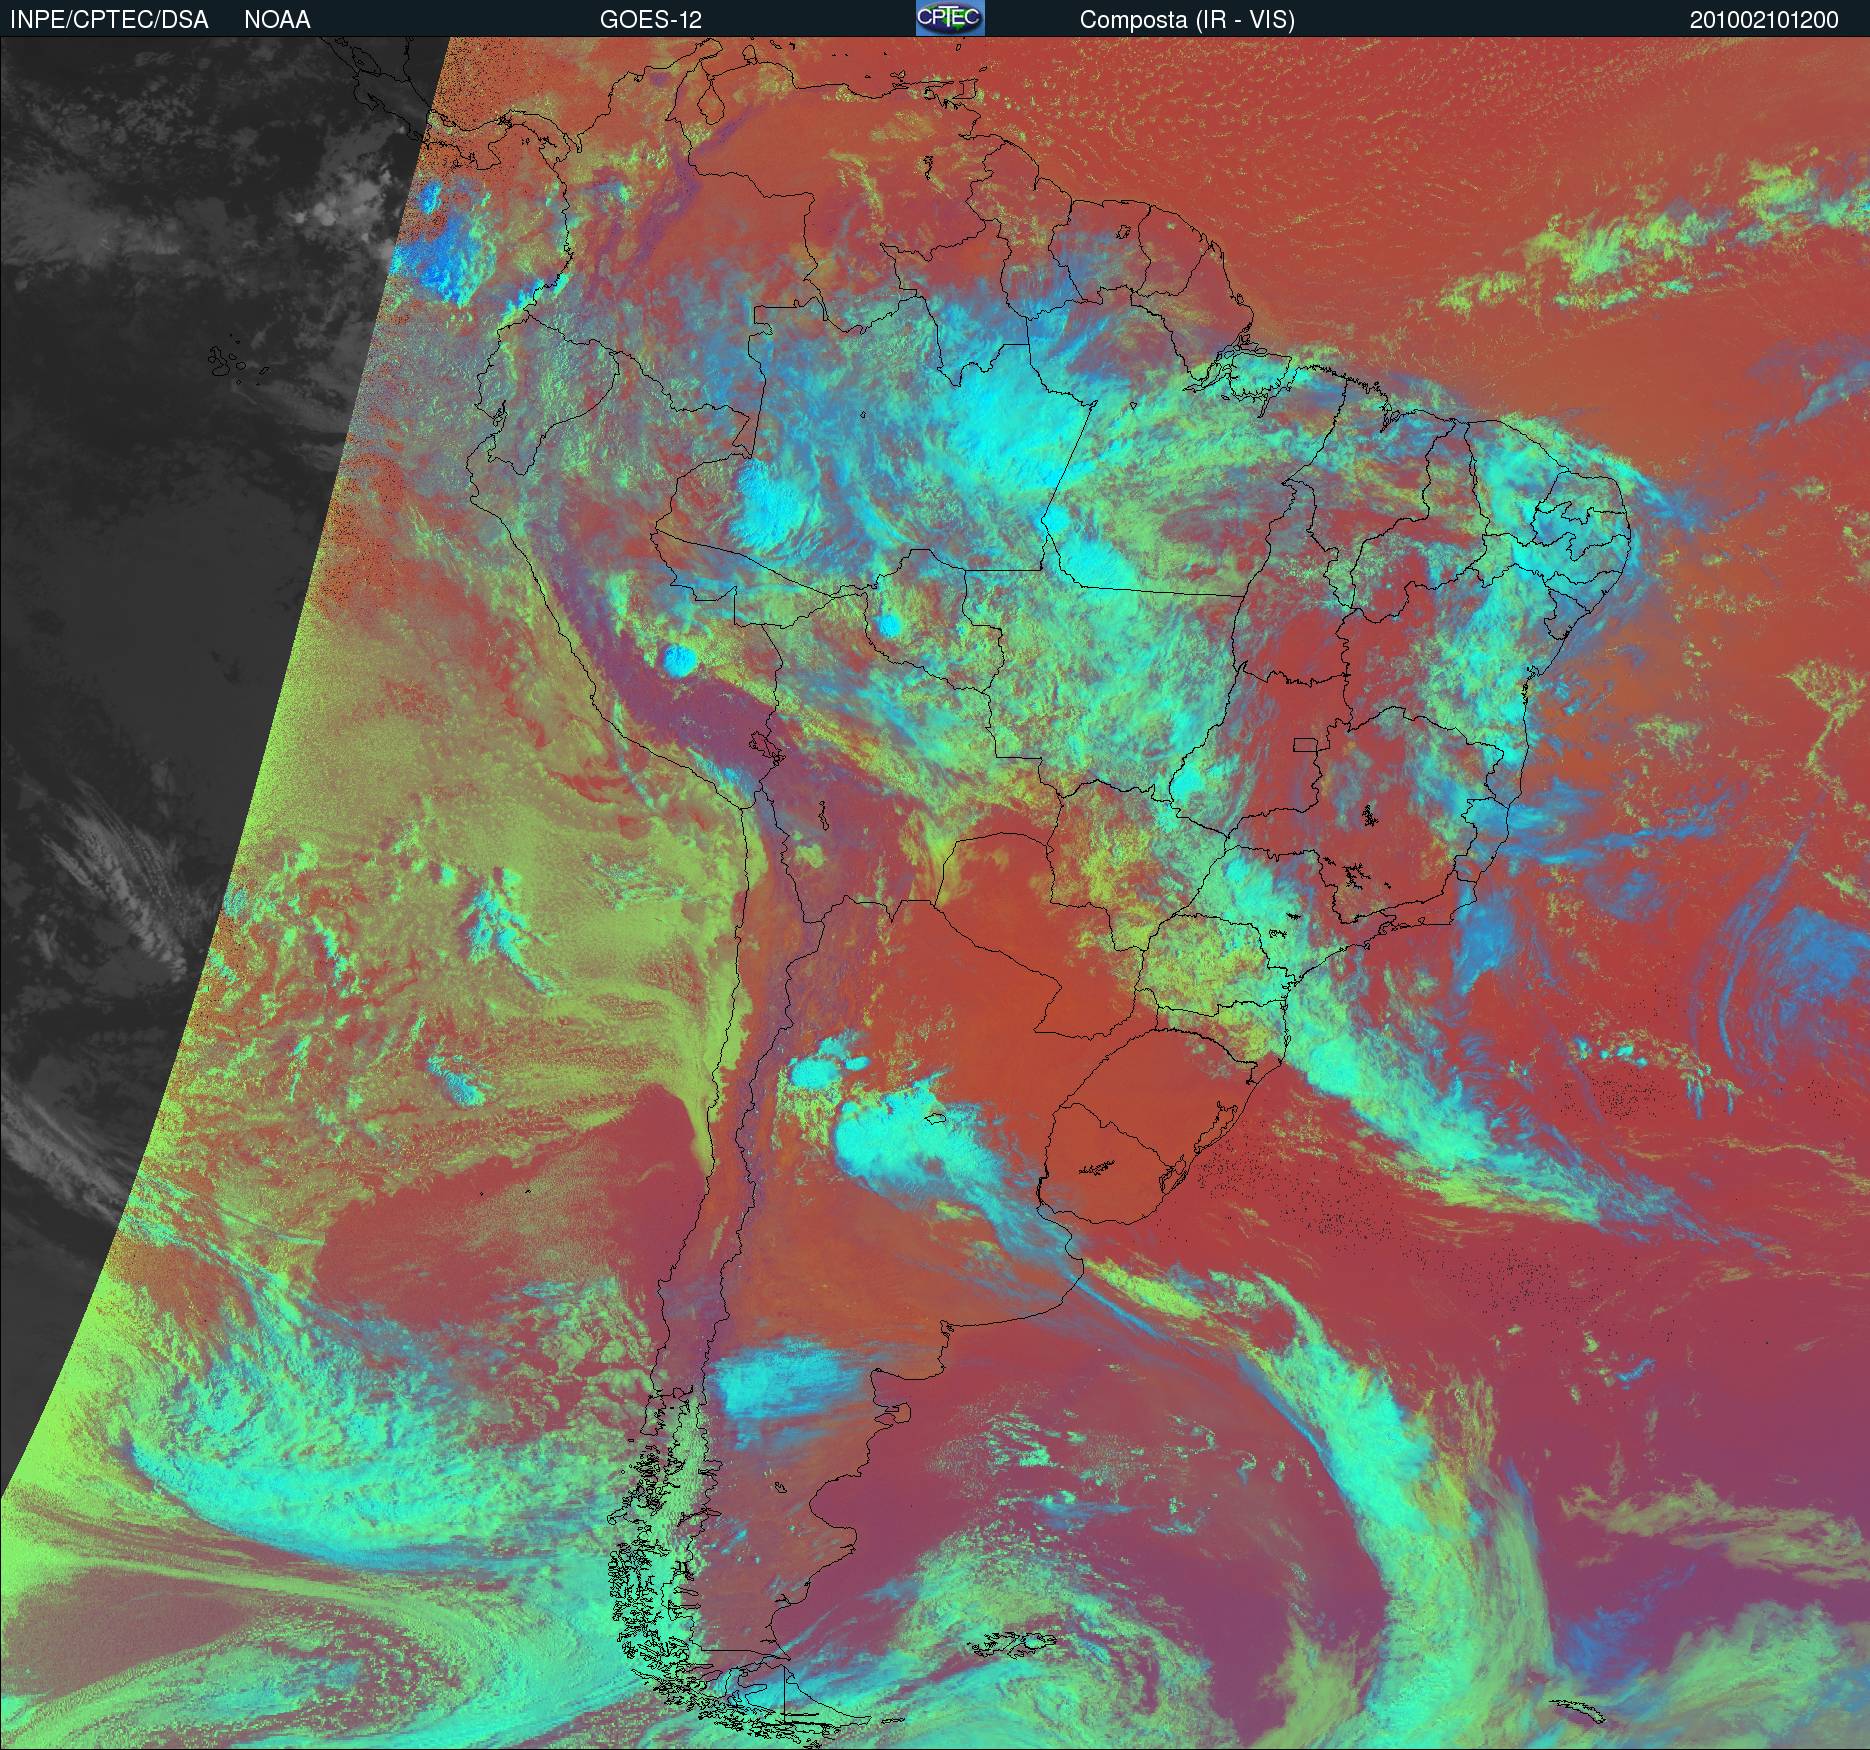1870x1750 pixels.
Task: Click the GOES-12 satellite name text
Action: tap(651, 20)
